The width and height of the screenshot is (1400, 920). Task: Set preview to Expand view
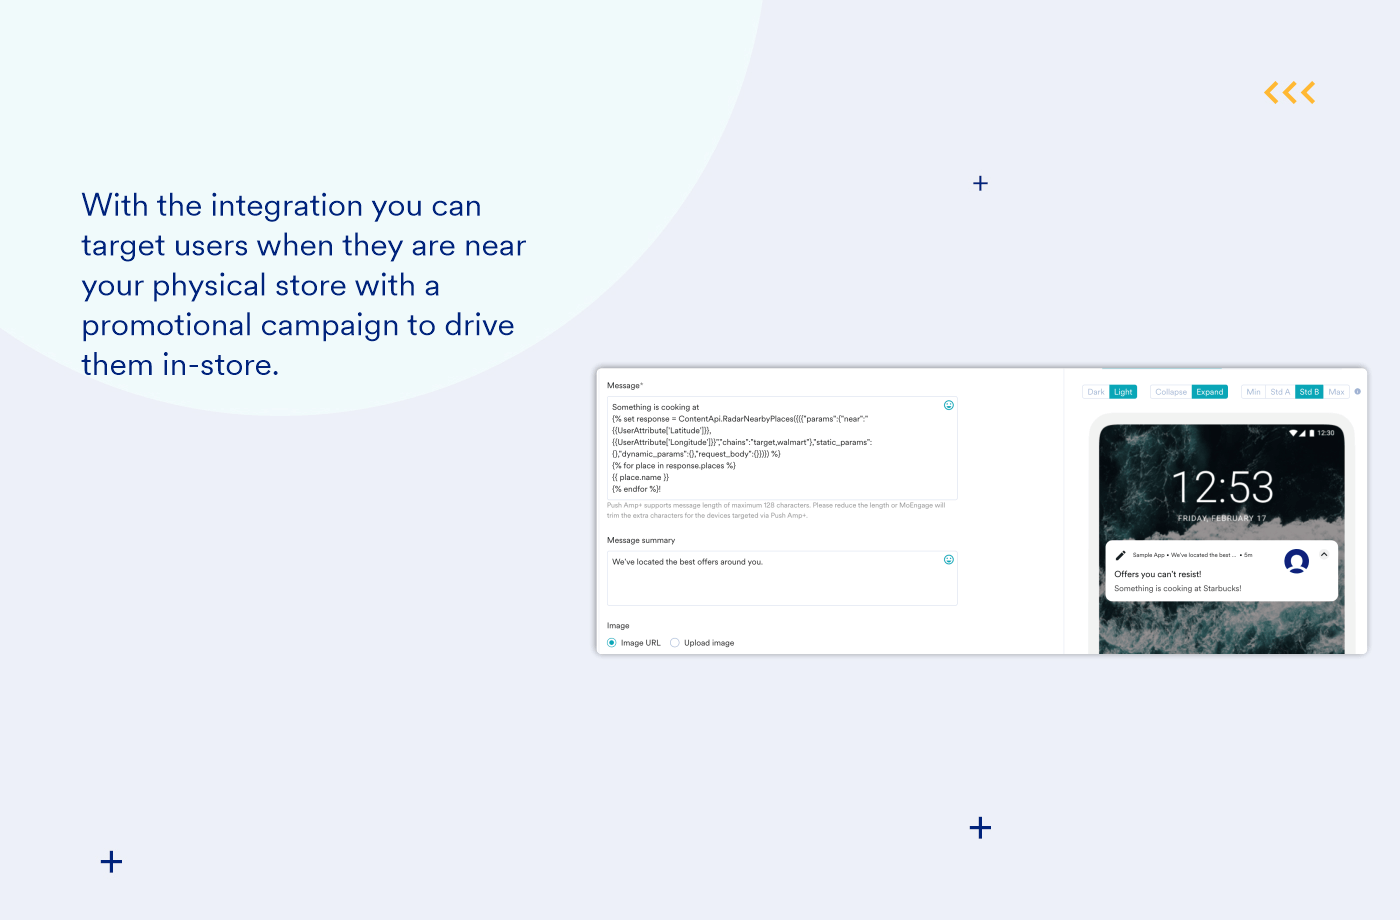point(1210,392)
